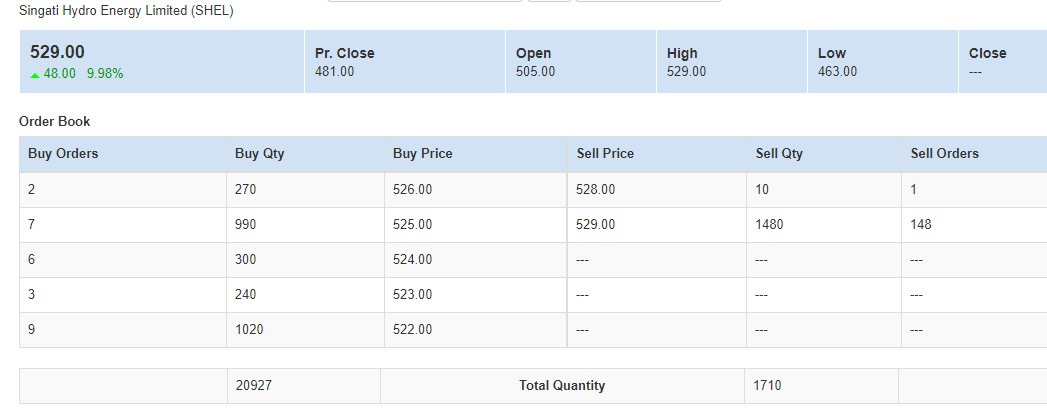Click the 9.98% percent change value

(x=105, y=73)
